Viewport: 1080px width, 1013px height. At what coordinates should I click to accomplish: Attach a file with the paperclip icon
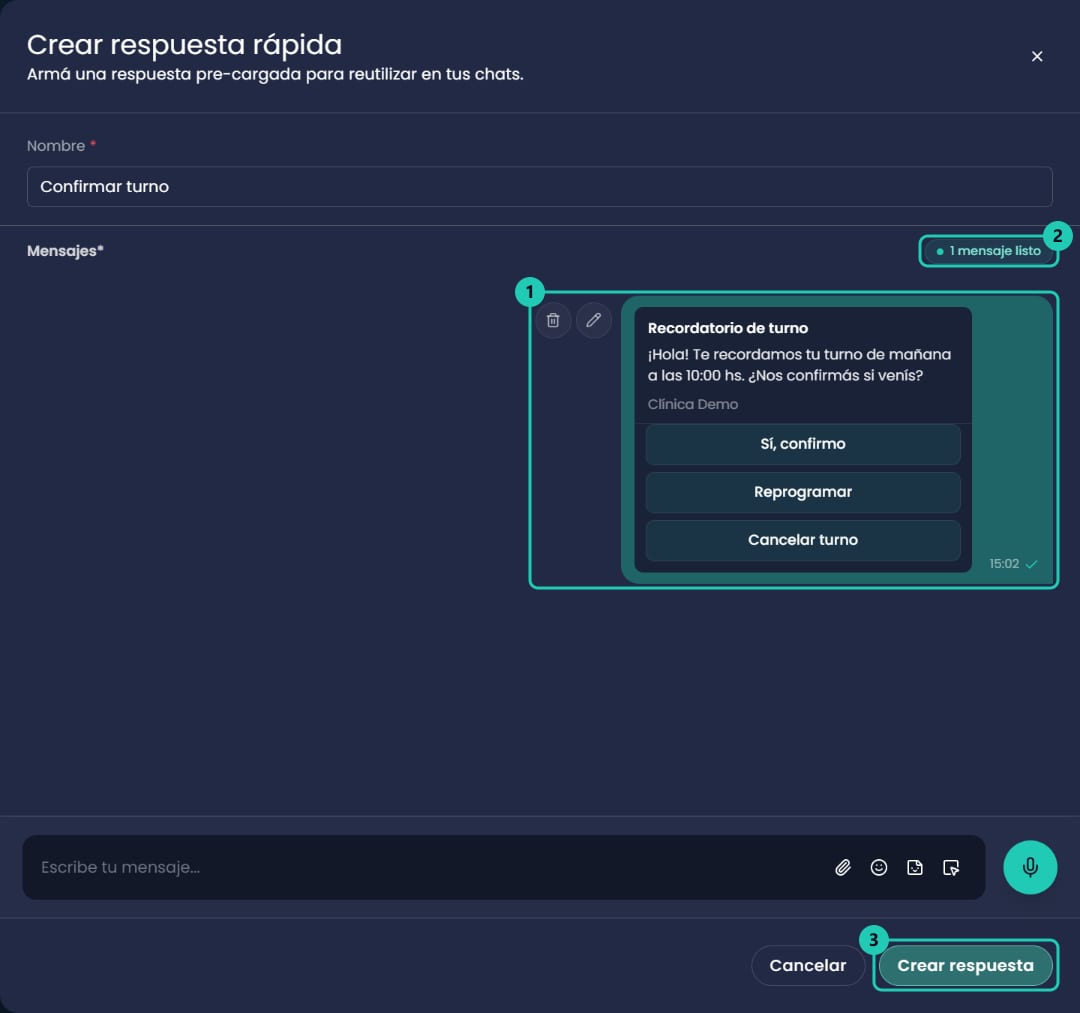click(x=843, y=868)
